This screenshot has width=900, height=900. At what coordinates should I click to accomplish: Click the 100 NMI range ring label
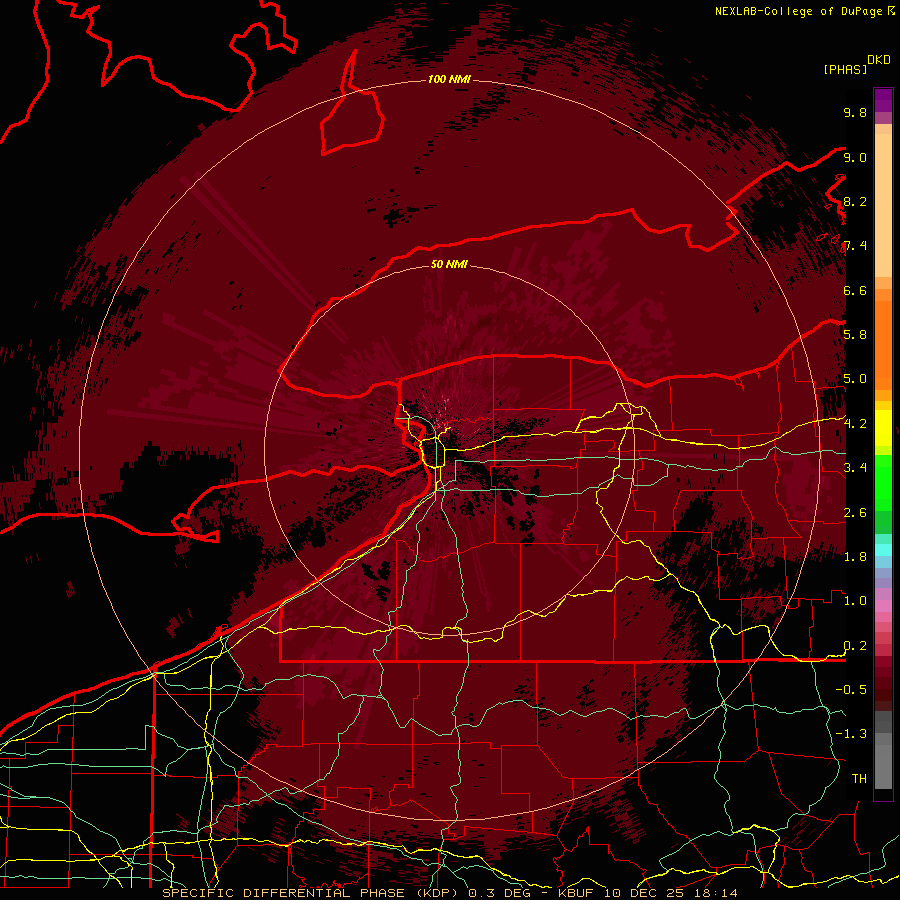[x=449, y=79]
